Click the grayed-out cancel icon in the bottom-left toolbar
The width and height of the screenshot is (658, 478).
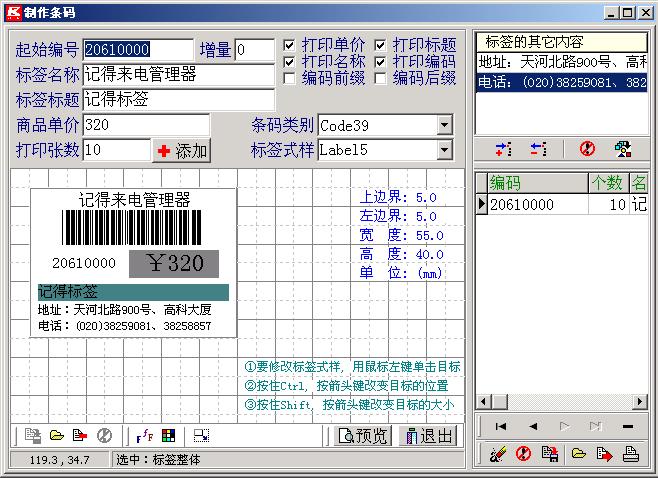click(104, 436)
